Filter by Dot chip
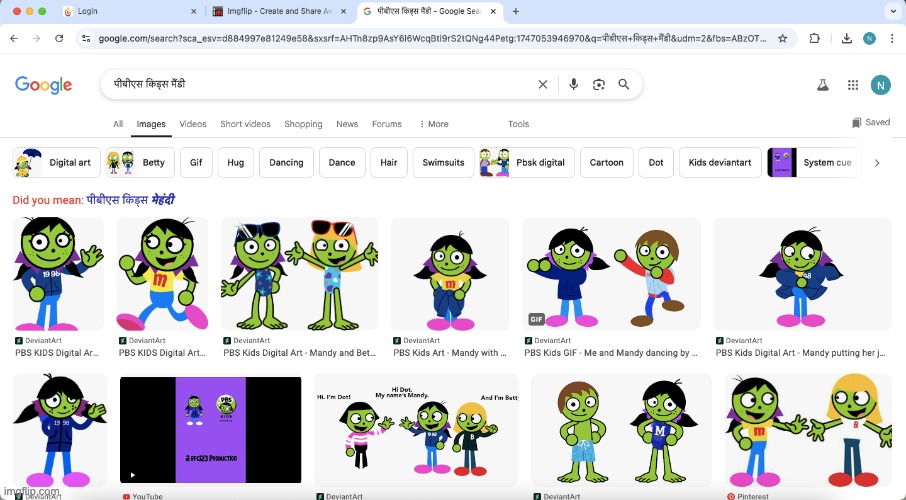This screenshot has width=906, height=500. point(656,162)
